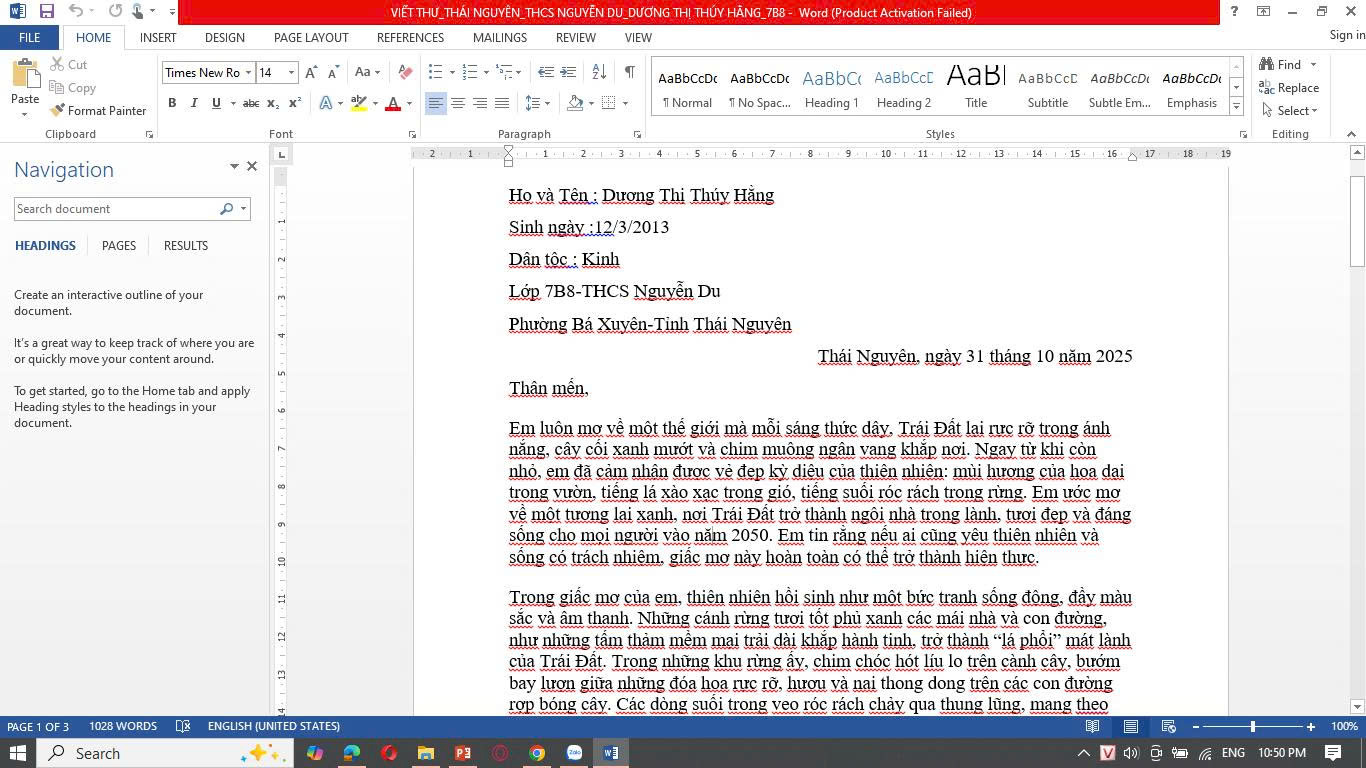Toggle bold formatting

(172, 103)
